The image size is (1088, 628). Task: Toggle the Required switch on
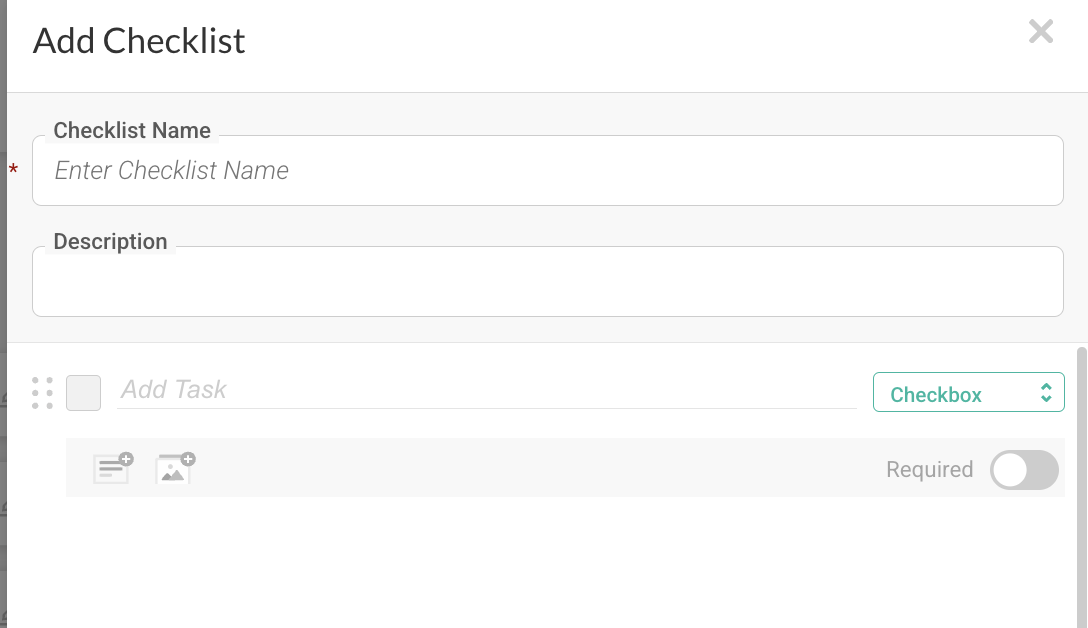click(x=1024, y=469)
